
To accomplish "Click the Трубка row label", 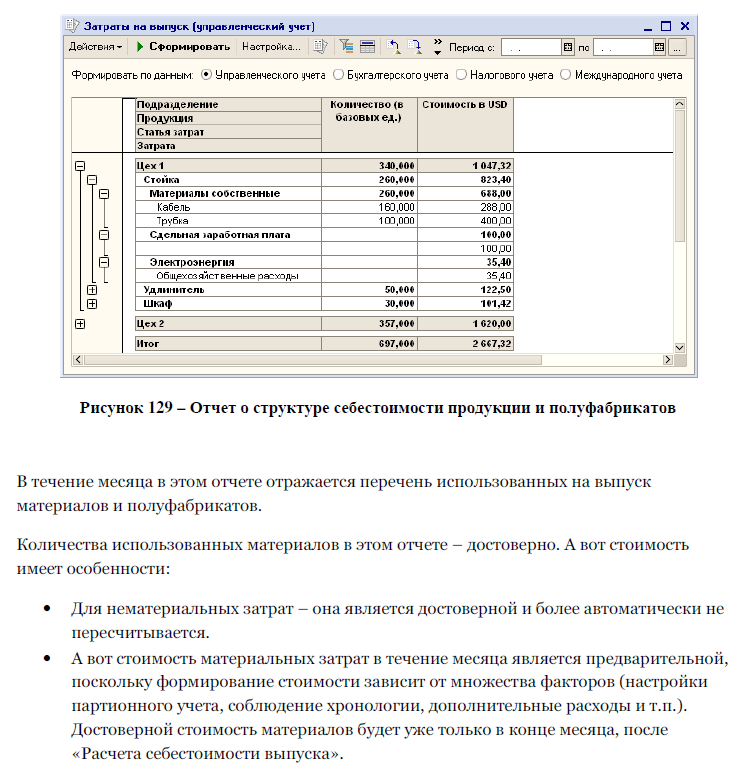I will pyautogui.click(x=172, y=221).
